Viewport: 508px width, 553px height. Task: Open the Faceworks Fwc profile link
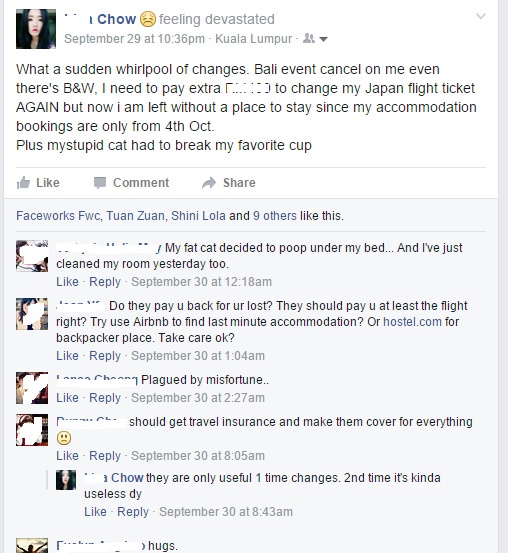(58, 215)
